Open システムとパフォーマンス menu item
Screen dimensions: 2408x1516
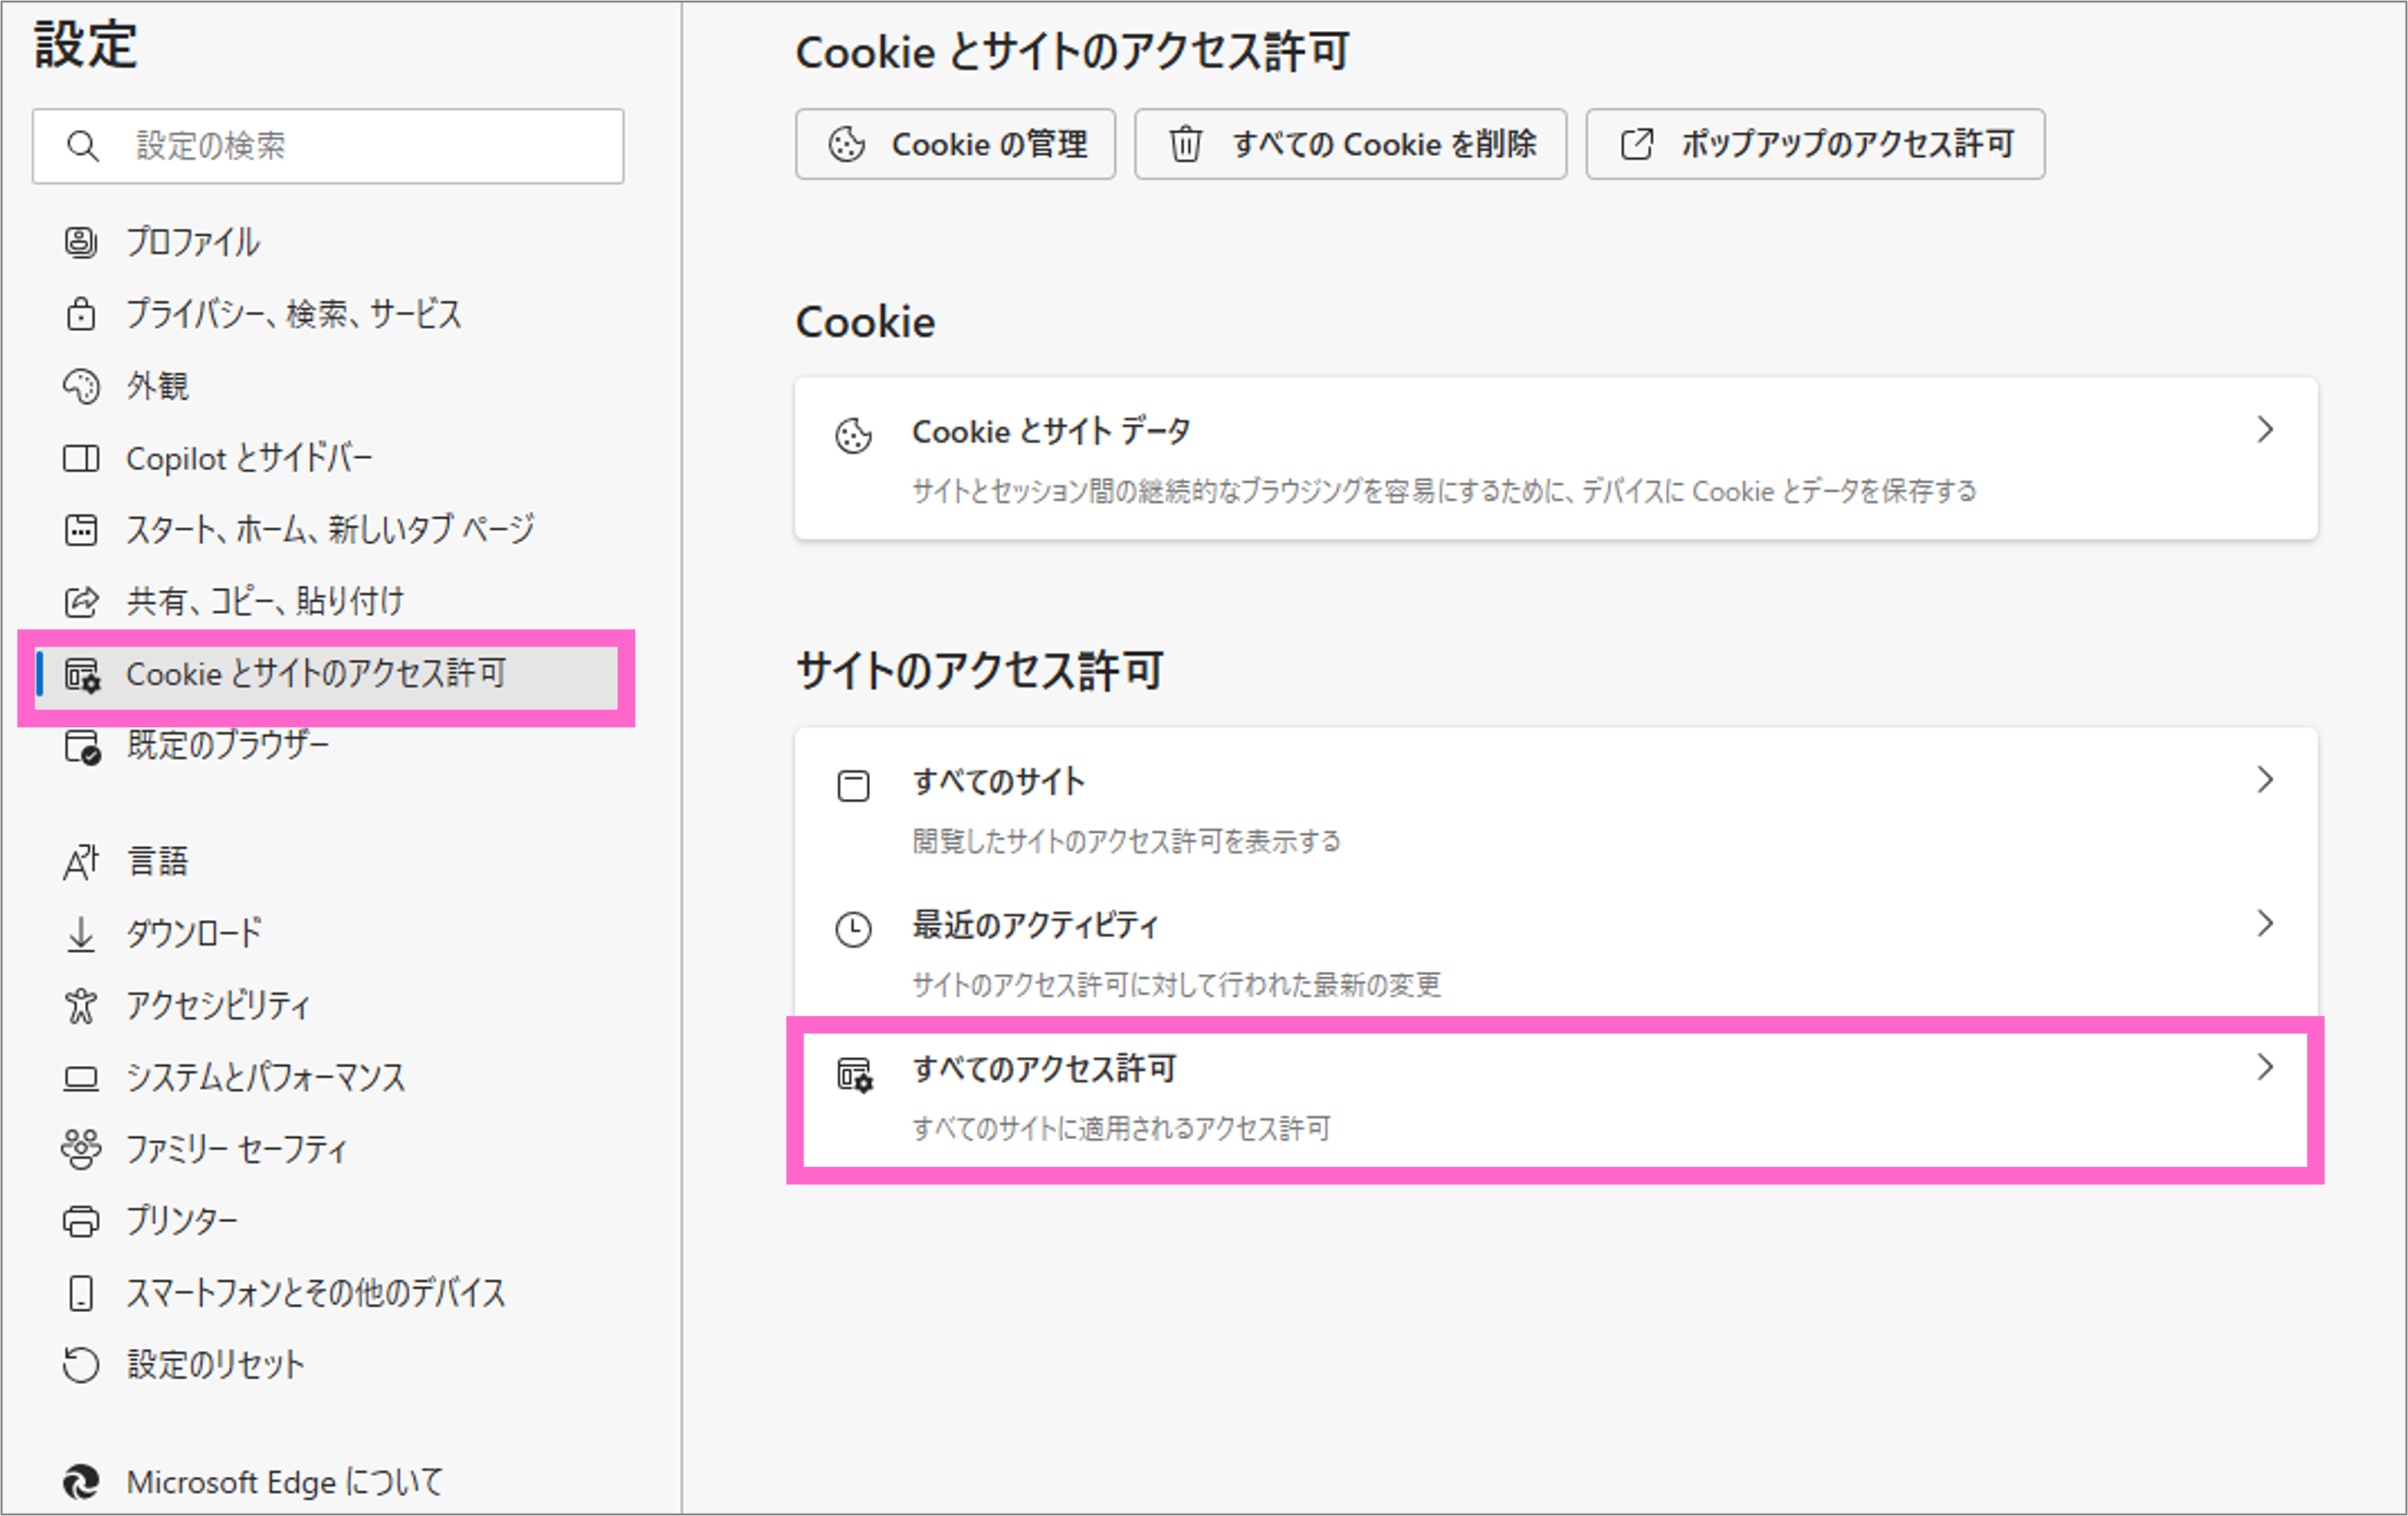coord(265,1077)
